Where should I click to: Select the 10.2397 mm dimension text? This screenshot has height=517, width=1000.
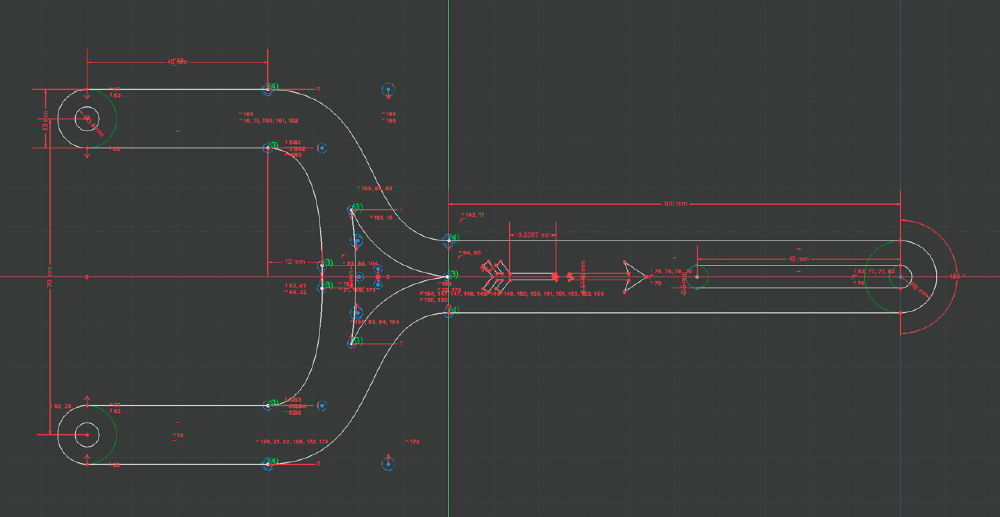[529, 233]
